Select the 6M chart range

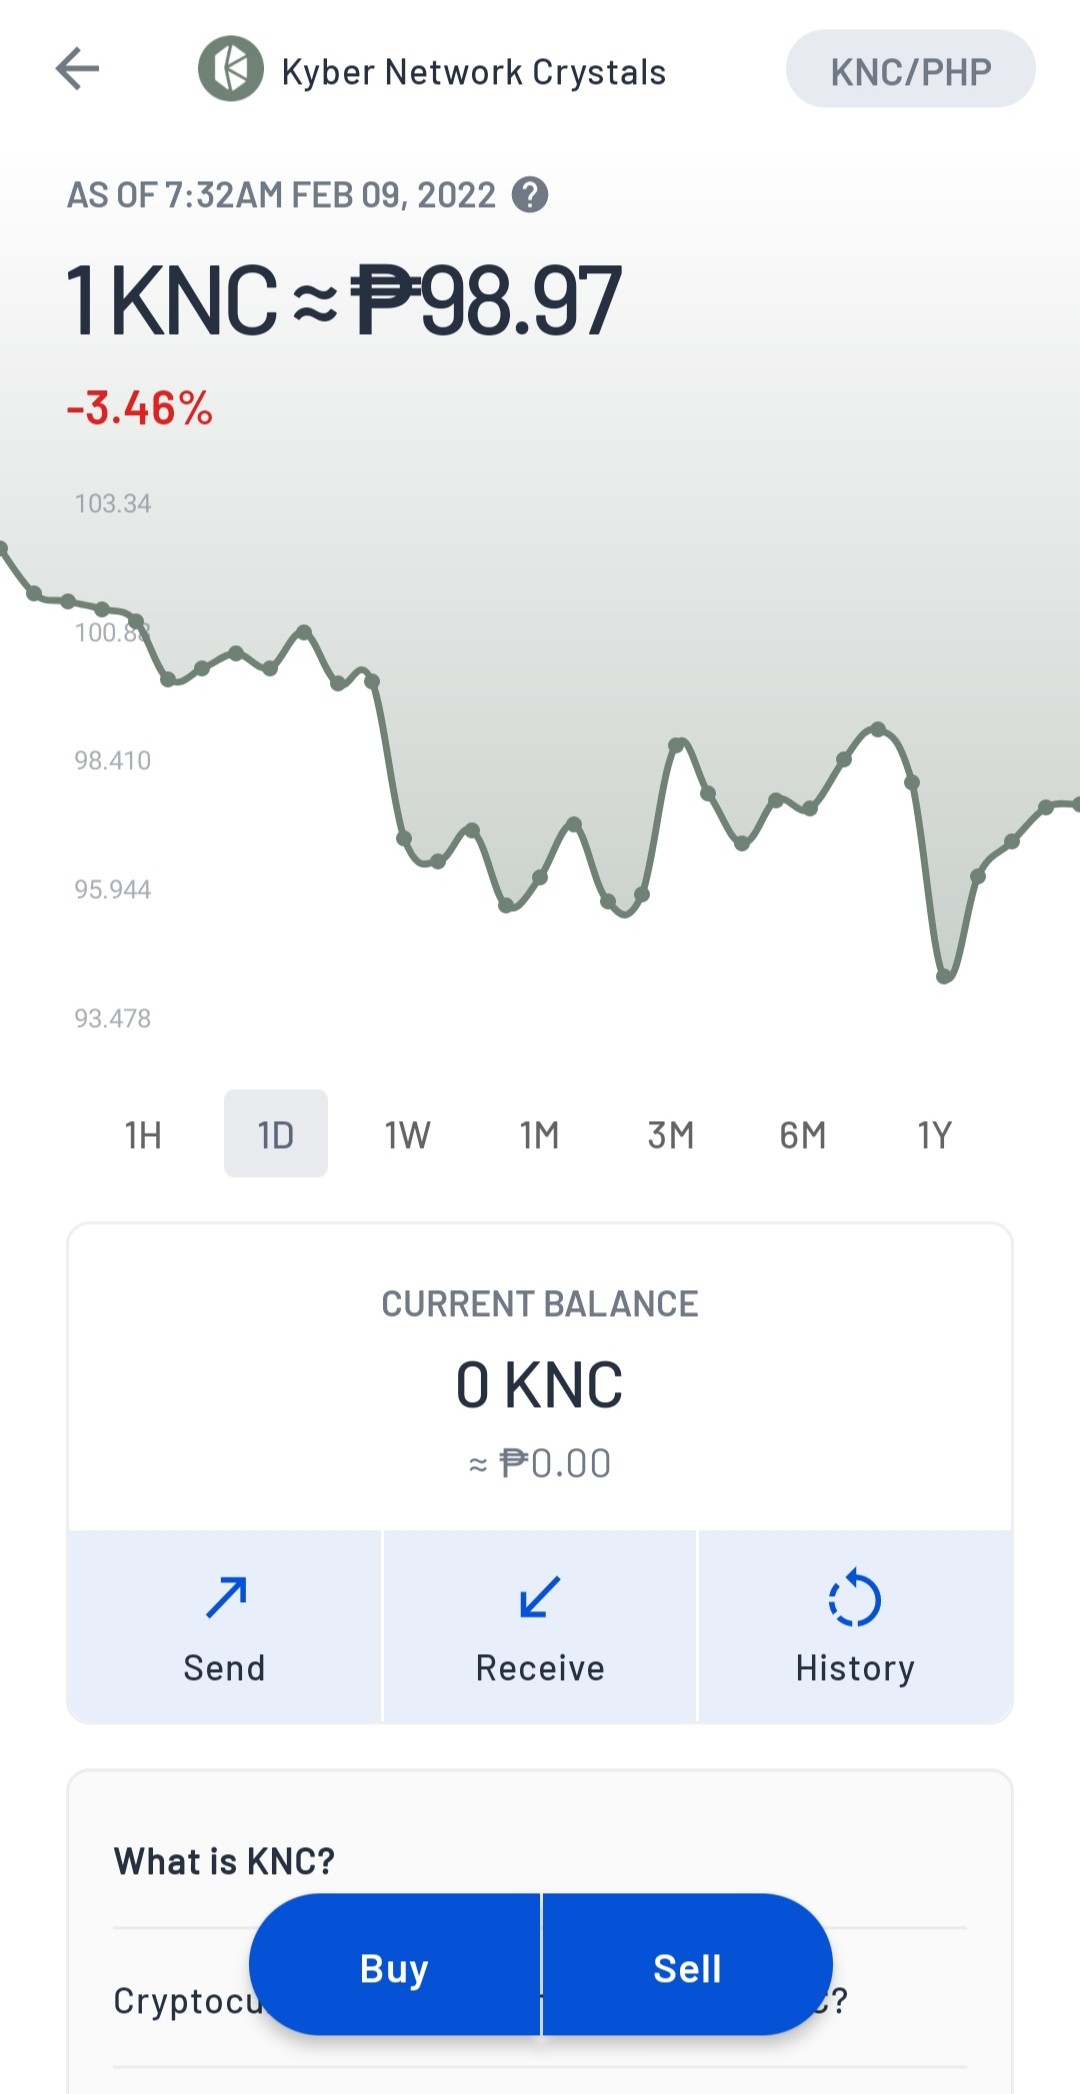click(x=803, y=1135)
